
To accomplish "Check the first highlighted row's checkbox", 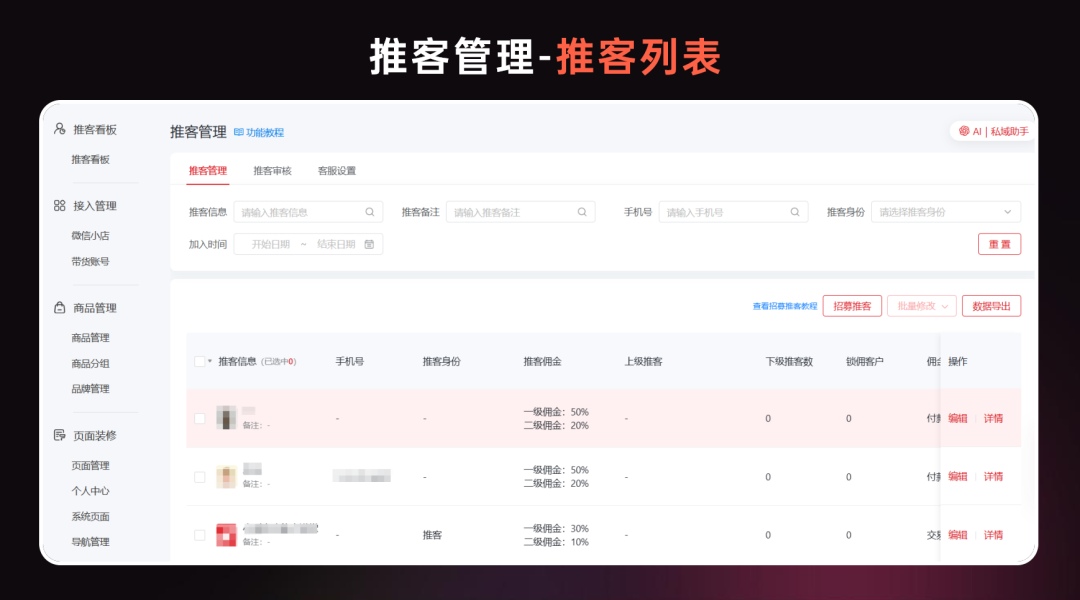I will [199, 417].
